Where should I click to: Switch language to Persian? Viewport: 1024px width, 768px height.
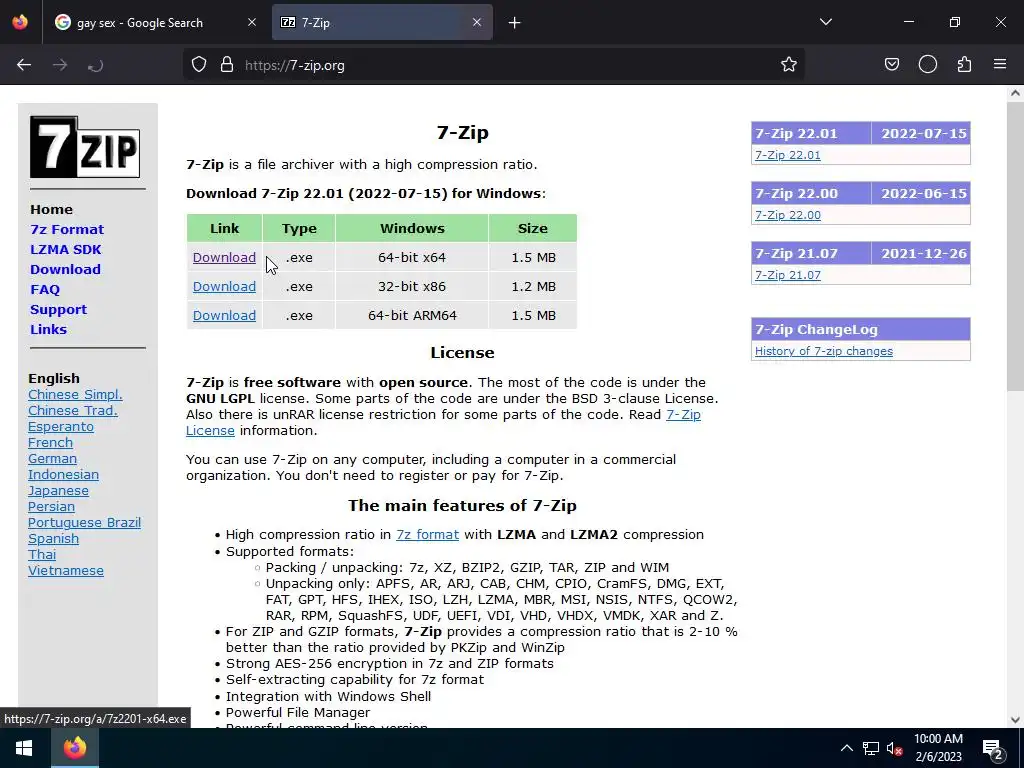click(x=51, y=506)
